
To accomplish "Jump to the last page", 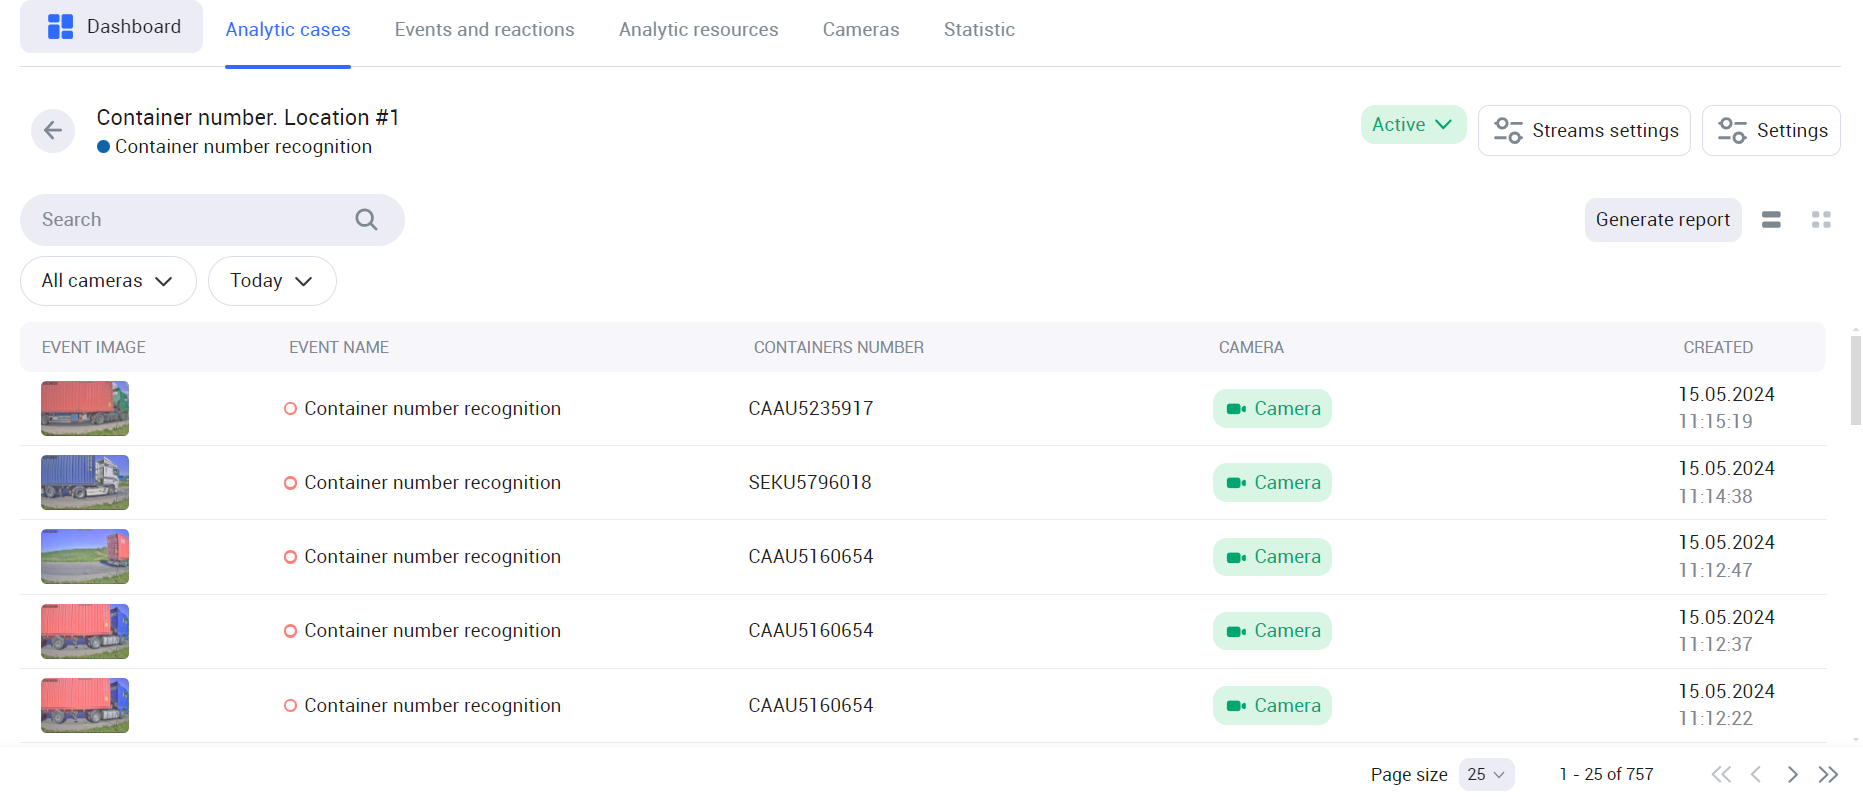I will [x=1828, y=774].
